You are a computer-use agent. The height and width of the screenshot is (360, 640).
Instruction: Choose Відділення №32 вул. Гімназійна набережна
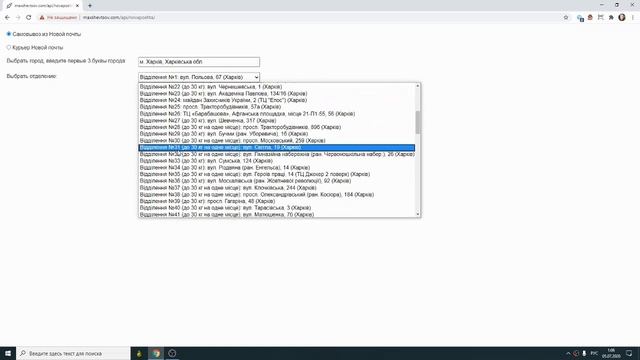point(277,154)
